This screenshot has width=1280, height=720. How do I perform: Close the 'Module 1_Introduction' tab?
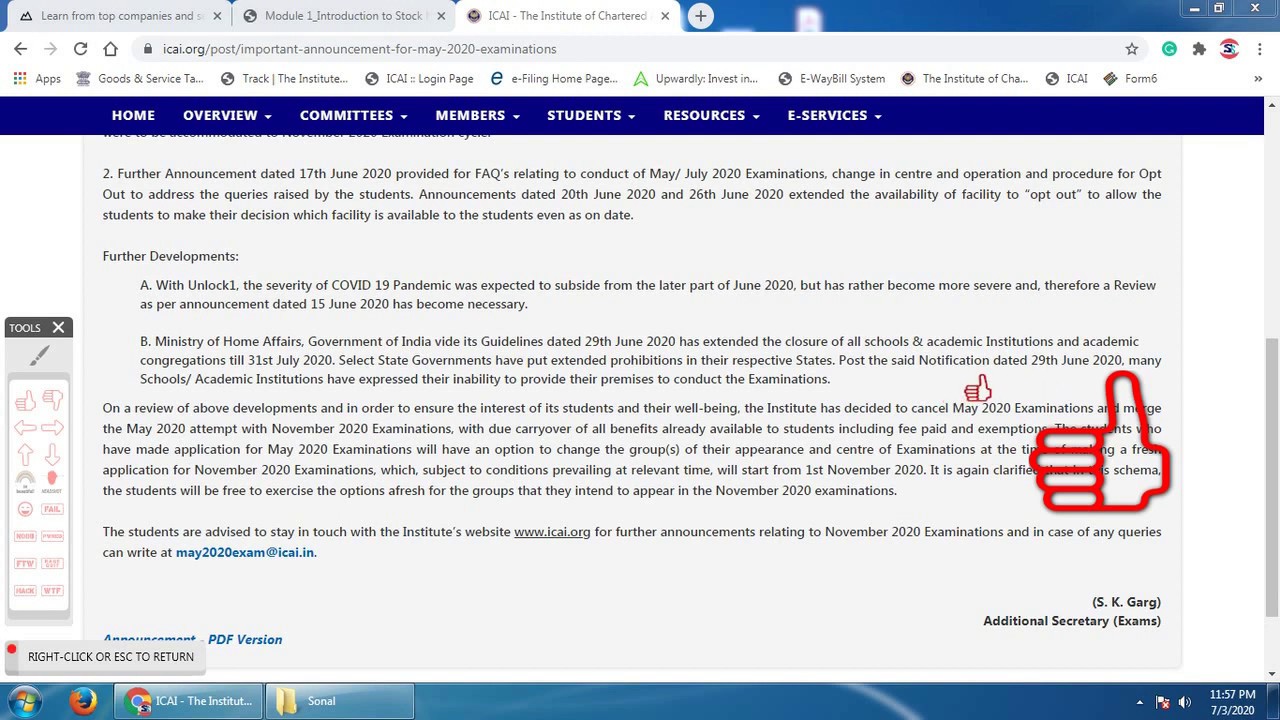click(441, 16)
